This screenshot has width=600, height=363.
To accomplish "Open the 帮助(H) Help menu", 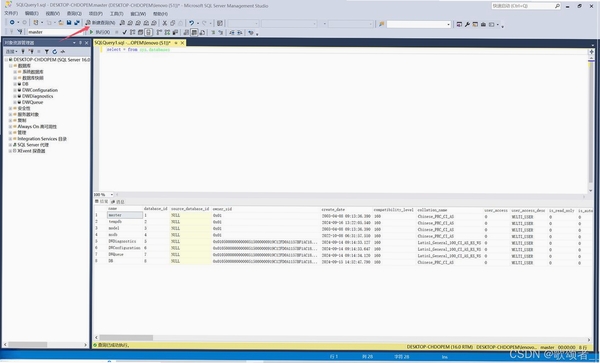I will click(x=160, y=14).
